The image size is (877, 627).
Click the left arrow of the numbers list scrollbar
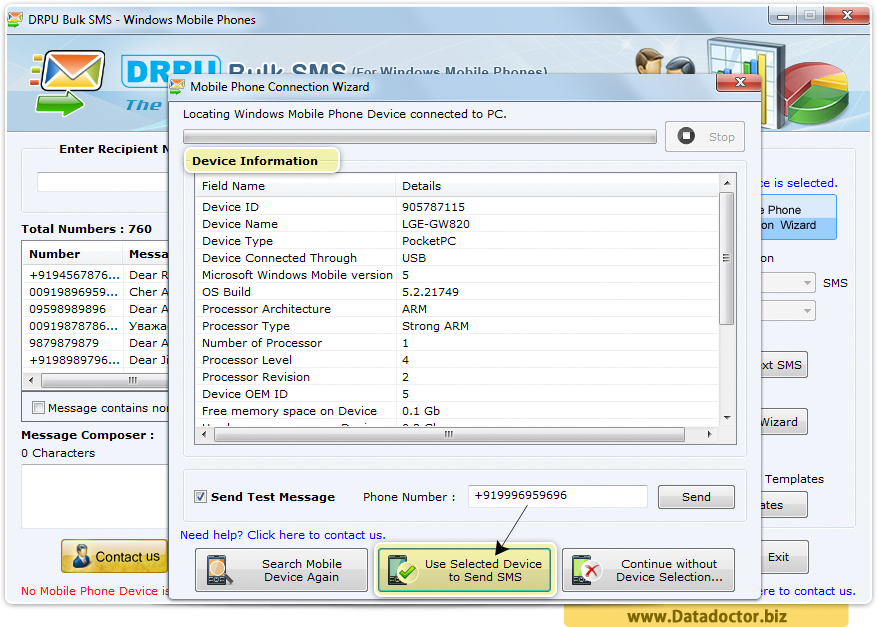[x=31, y=380]
